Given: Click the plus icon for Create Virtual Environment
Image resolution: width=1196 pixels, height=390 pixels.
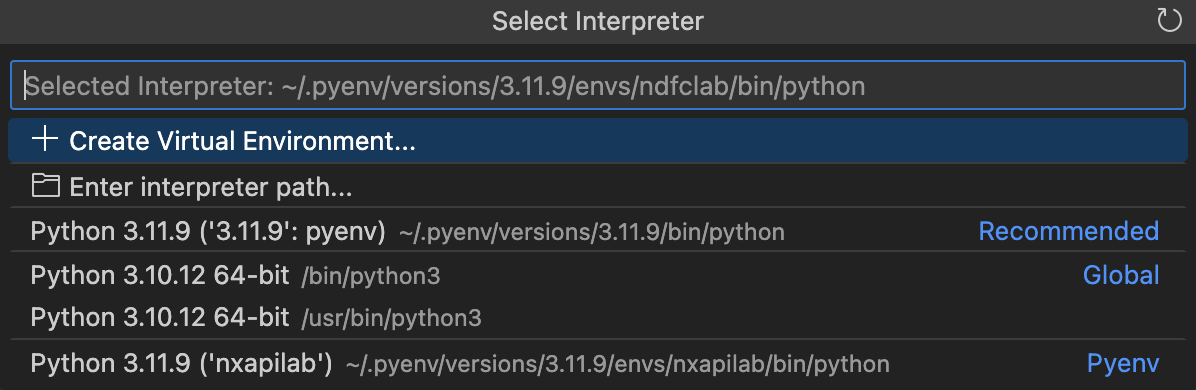Looking at the screenshot, I should [46, 140].
